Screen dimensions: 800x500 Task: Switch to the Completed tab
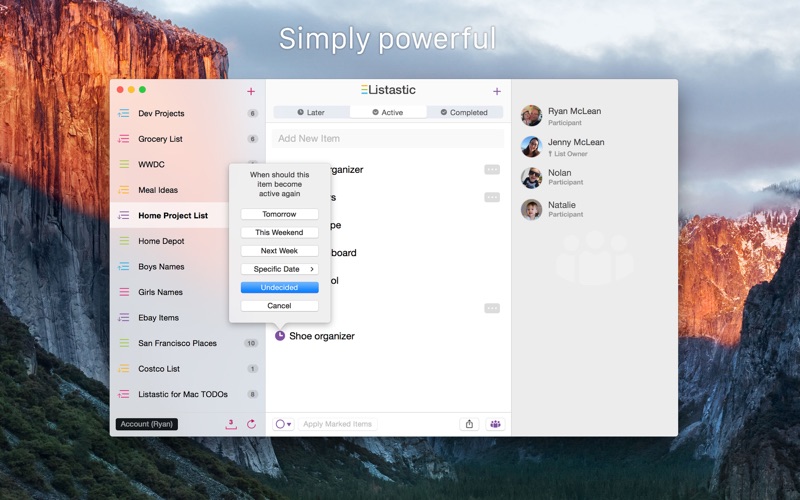pyautogui.click(x=464, y=112)
